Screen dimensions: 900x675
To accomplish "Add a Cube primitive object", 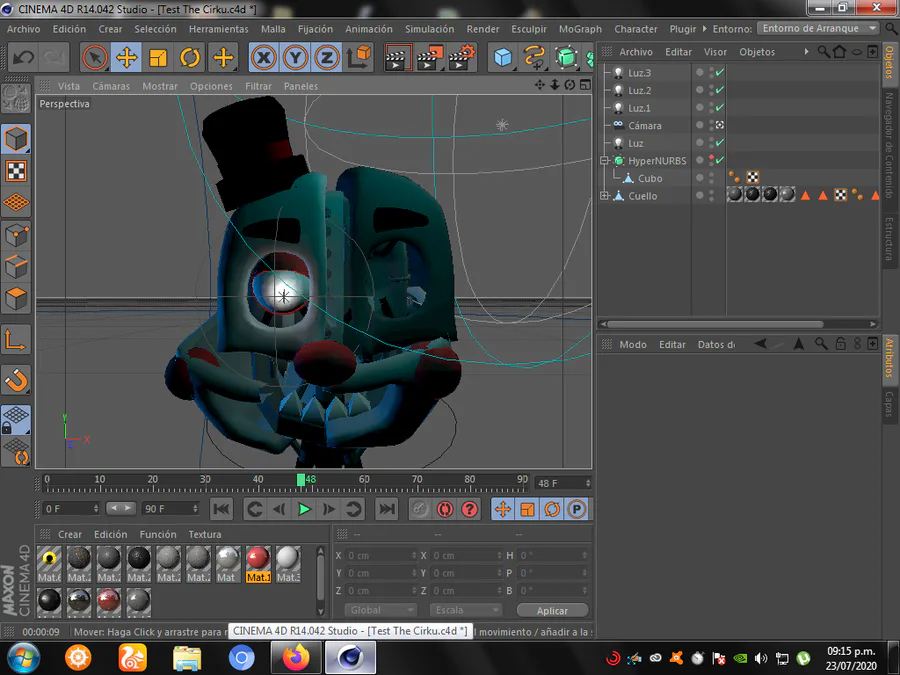I will click(503, 58).
